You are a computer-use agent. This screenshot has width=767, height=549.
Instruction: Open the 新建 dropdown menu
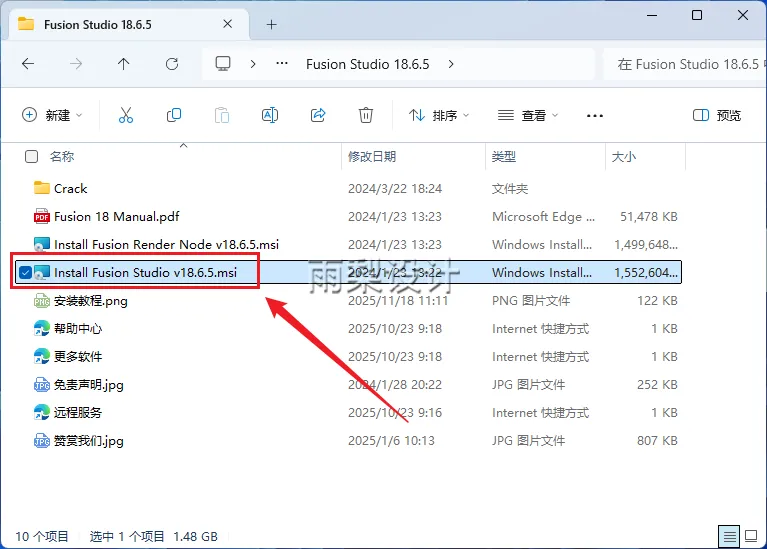[x=52, y=115]
